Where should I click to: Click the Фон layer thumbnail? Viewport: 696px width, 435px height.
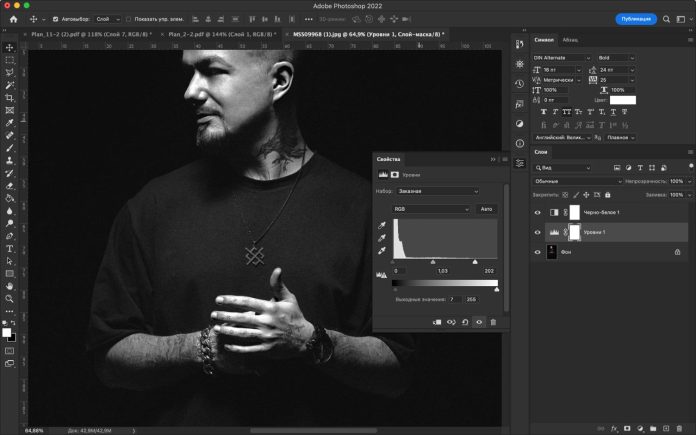(552, 252)
